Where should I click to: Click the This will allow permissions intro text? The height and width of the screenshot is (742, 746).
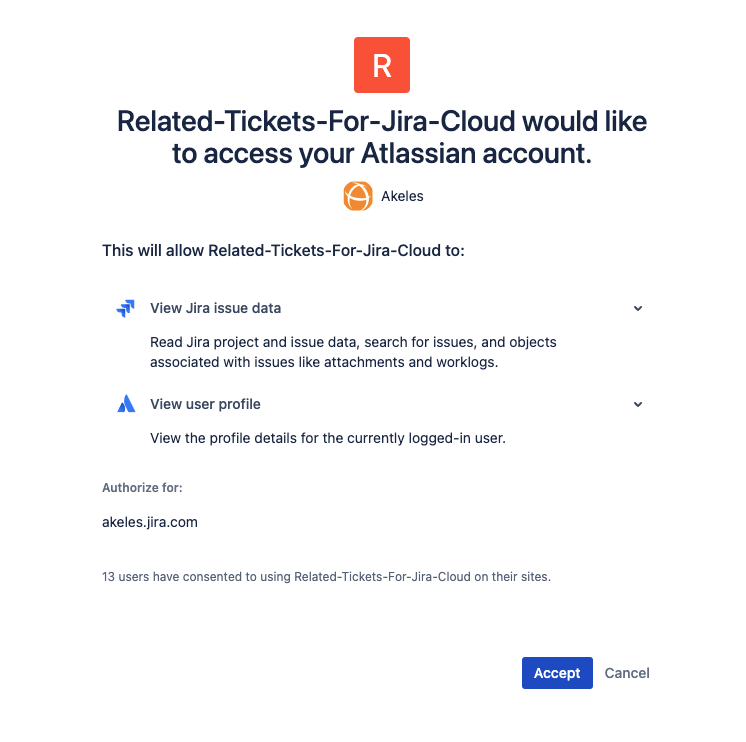pyautogui.click(x=283, y=250)
